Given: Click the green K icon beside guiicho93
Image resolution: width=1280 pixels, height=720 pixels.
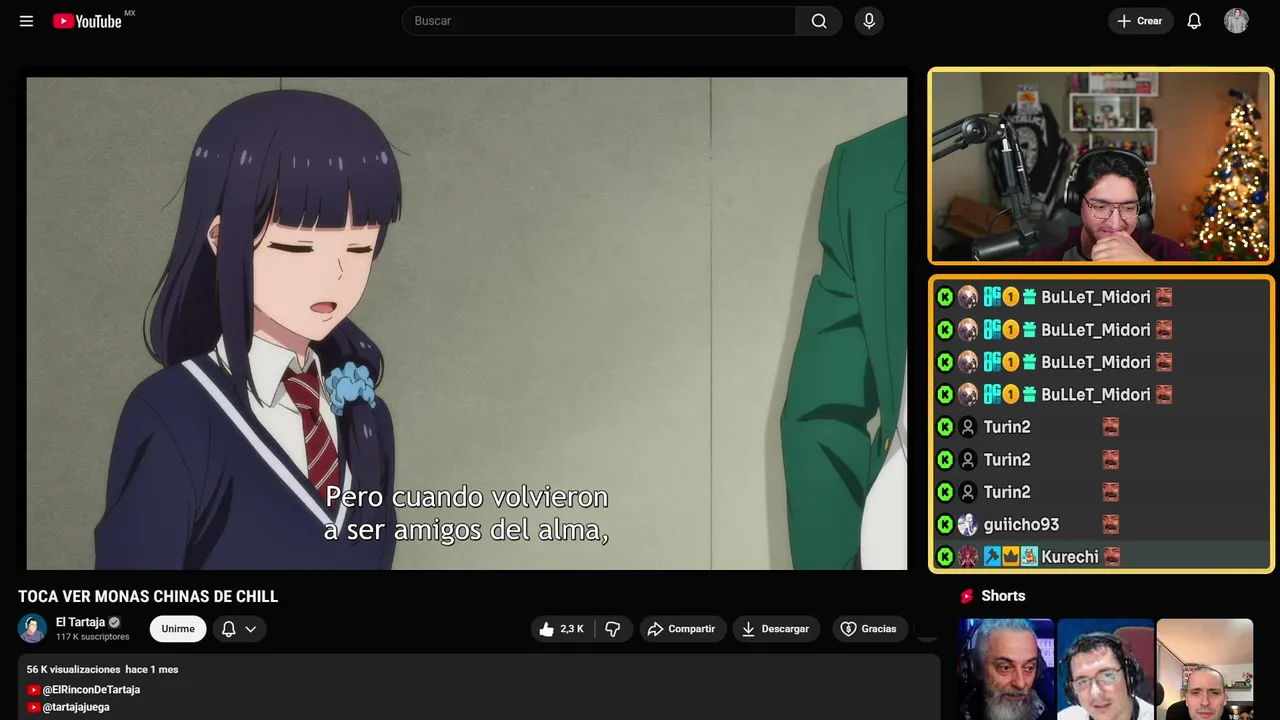Looking at the screenshot, I should click(945, 524).
